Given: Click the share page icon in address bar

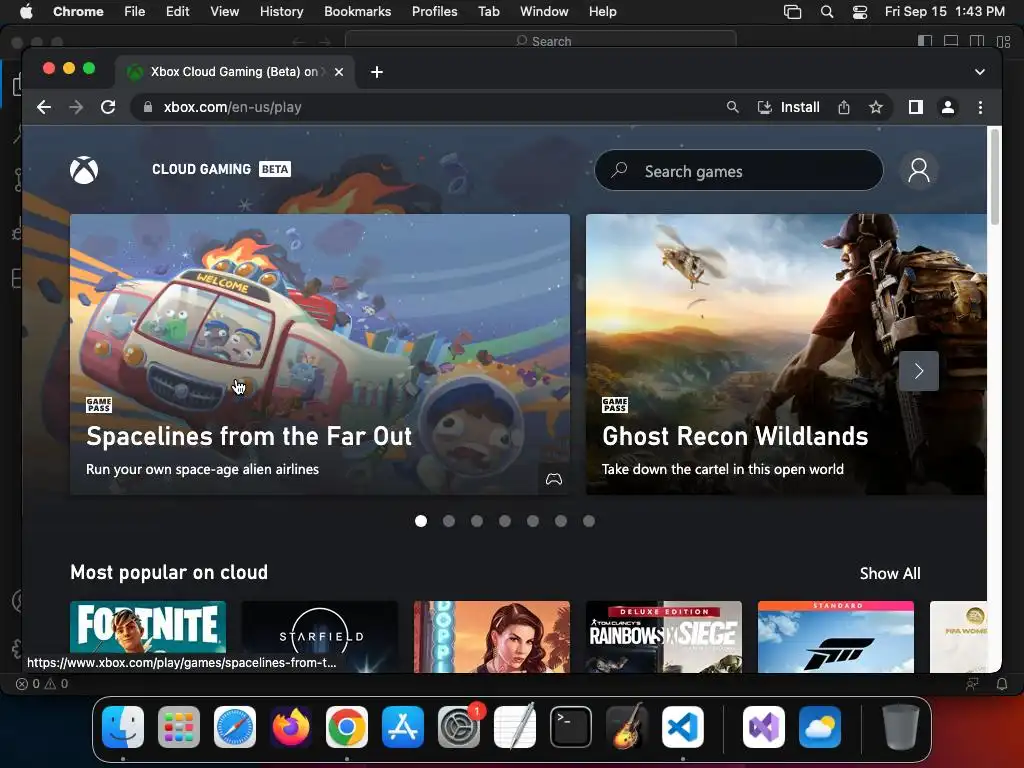Looking at the screenshot, I should tap(844, 107).
